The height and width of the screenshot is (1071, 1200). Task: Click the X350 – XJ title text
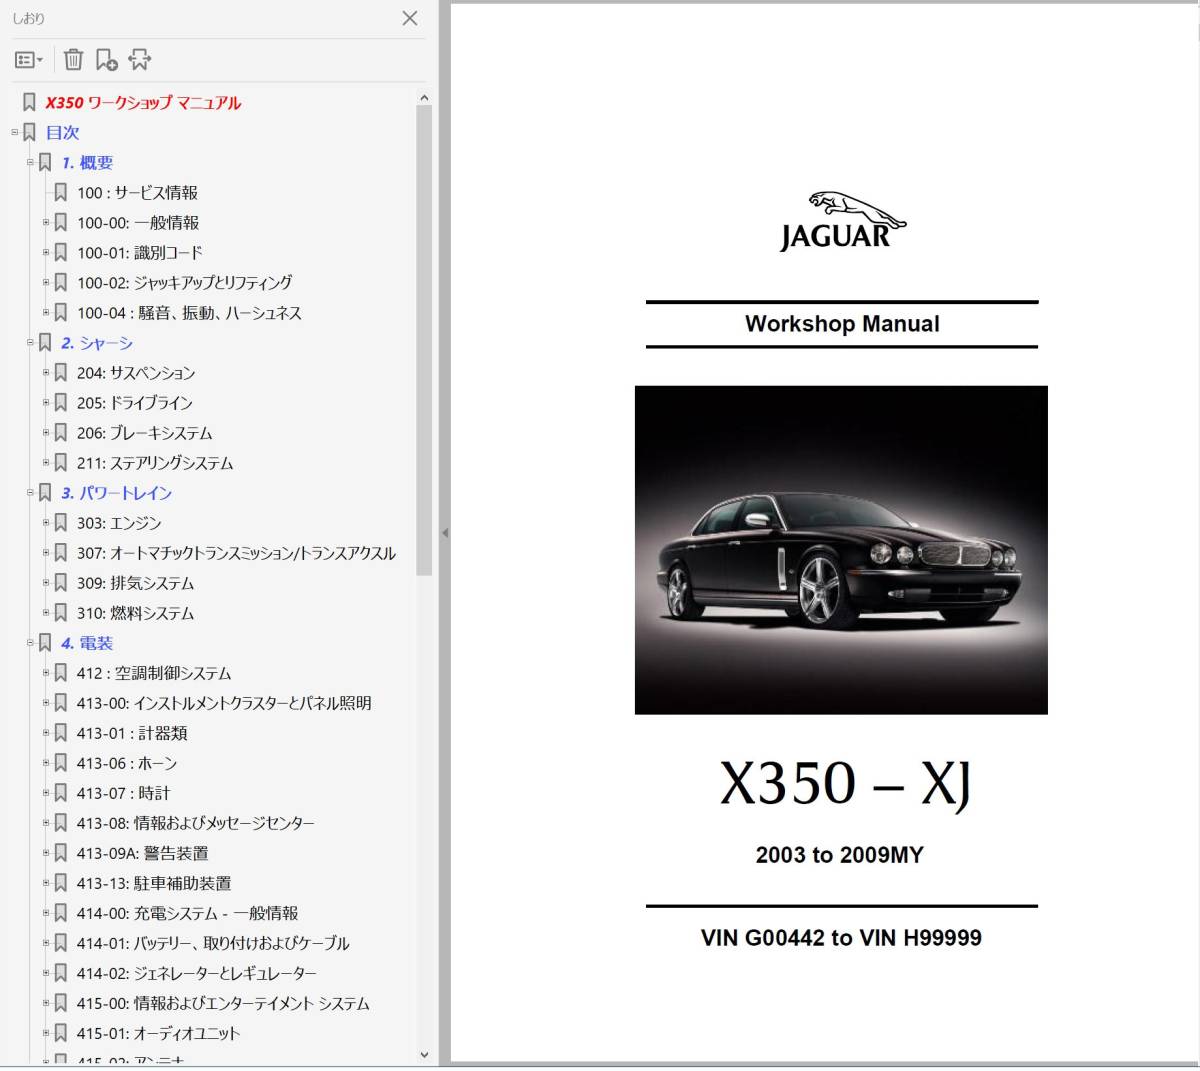coord(845,784)
